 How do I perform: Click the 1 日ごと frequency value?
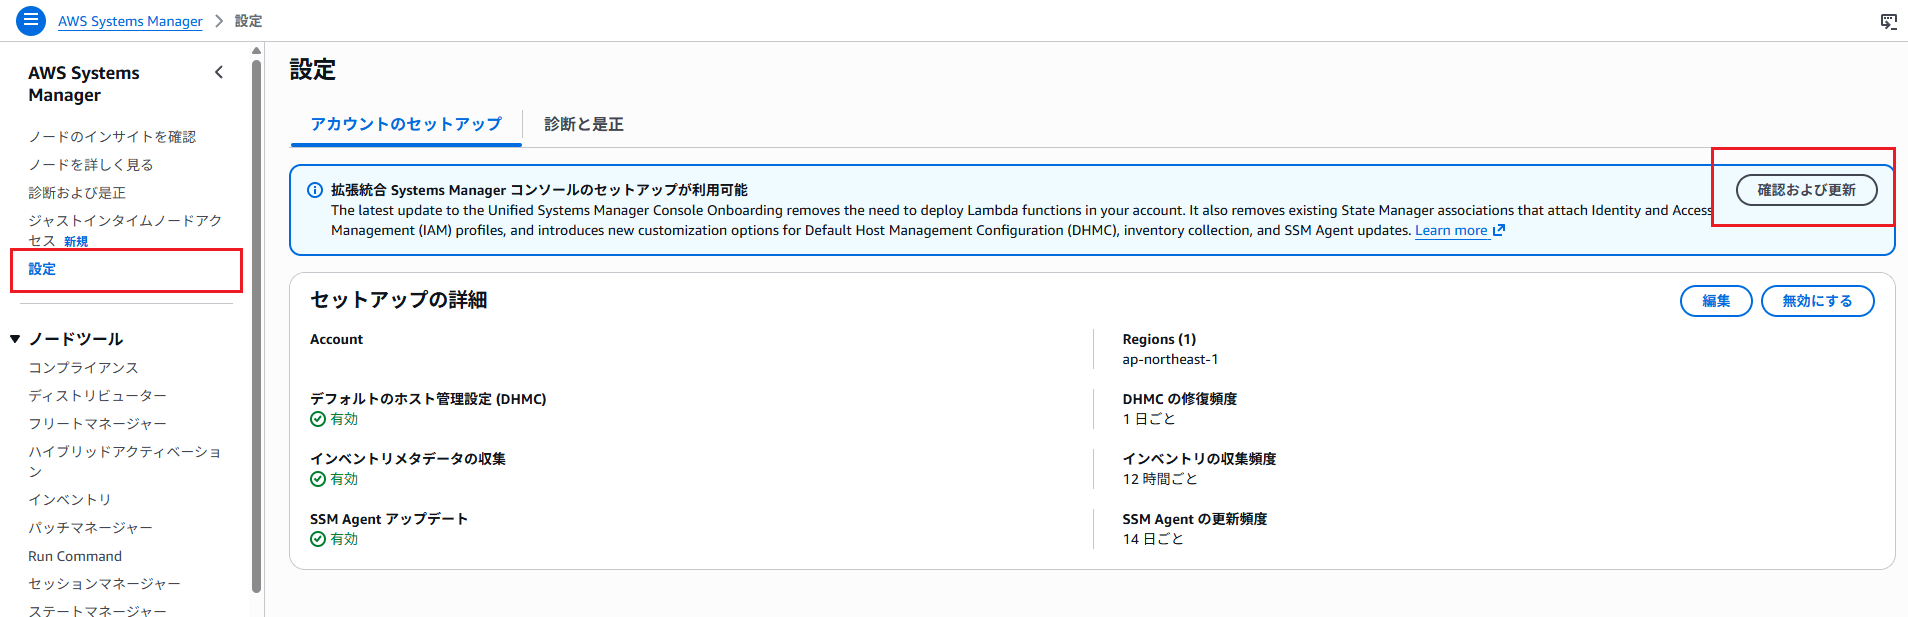pos(1149,419)
